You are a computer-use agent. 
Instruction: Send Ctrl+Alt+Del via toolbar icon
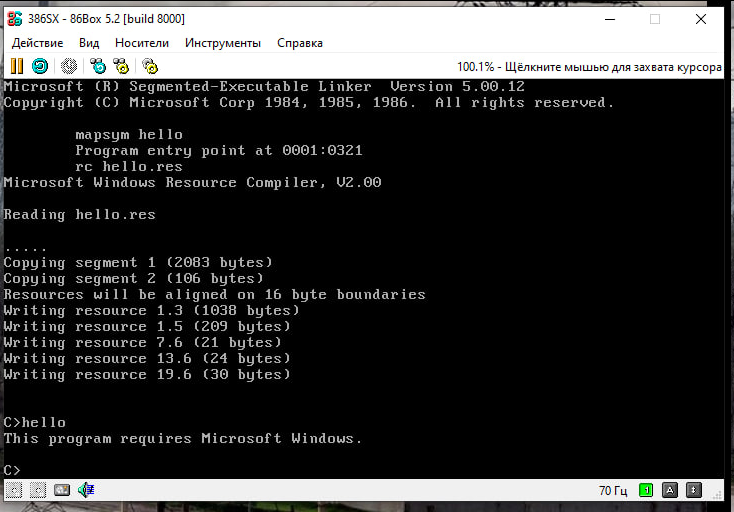(x=97, y=66)
